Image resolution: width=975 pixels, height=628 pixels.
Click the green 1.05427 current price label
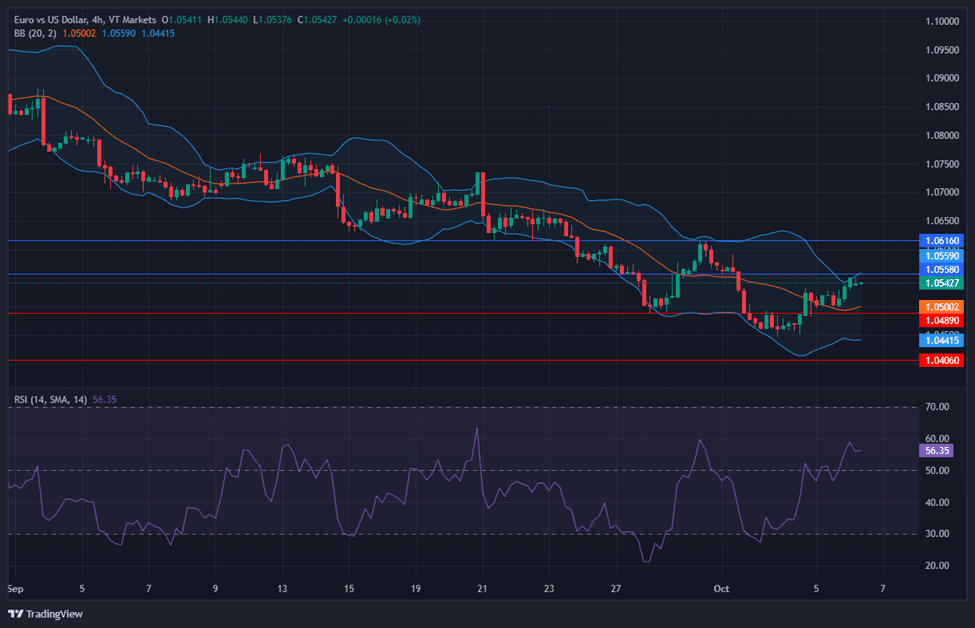pos(942,283)
